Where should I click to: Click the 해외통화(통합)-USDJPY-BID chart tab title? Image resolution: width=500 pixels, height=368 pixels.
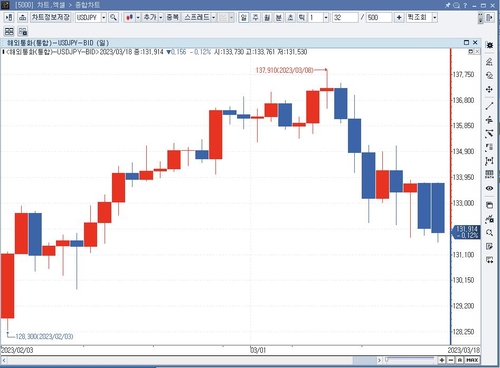coord(58,43)
